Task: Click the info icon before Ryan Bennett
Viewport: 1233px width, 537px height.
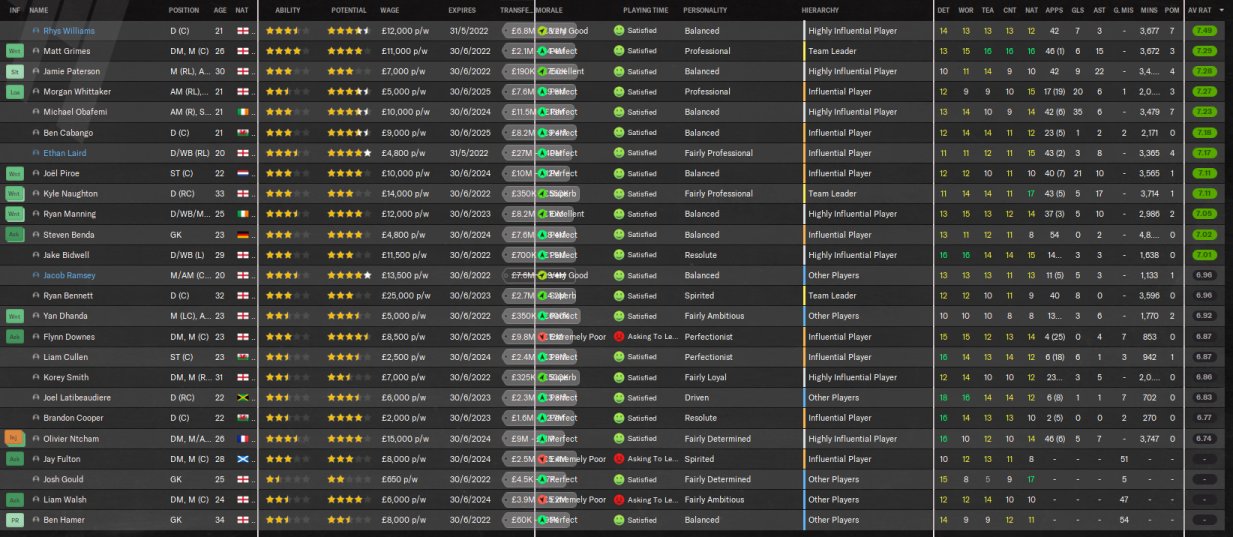Action: click(x=37, y=296)
